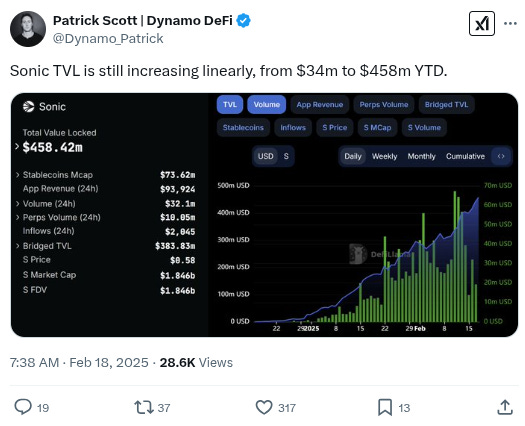This screenshot has width=525, height=426.
Task: Click the S FDV label
Action: click(x=35, y=290)
